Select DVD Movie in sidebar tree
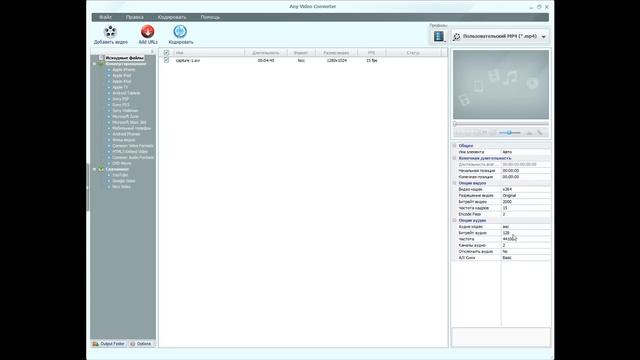 [x=122, y=163]
